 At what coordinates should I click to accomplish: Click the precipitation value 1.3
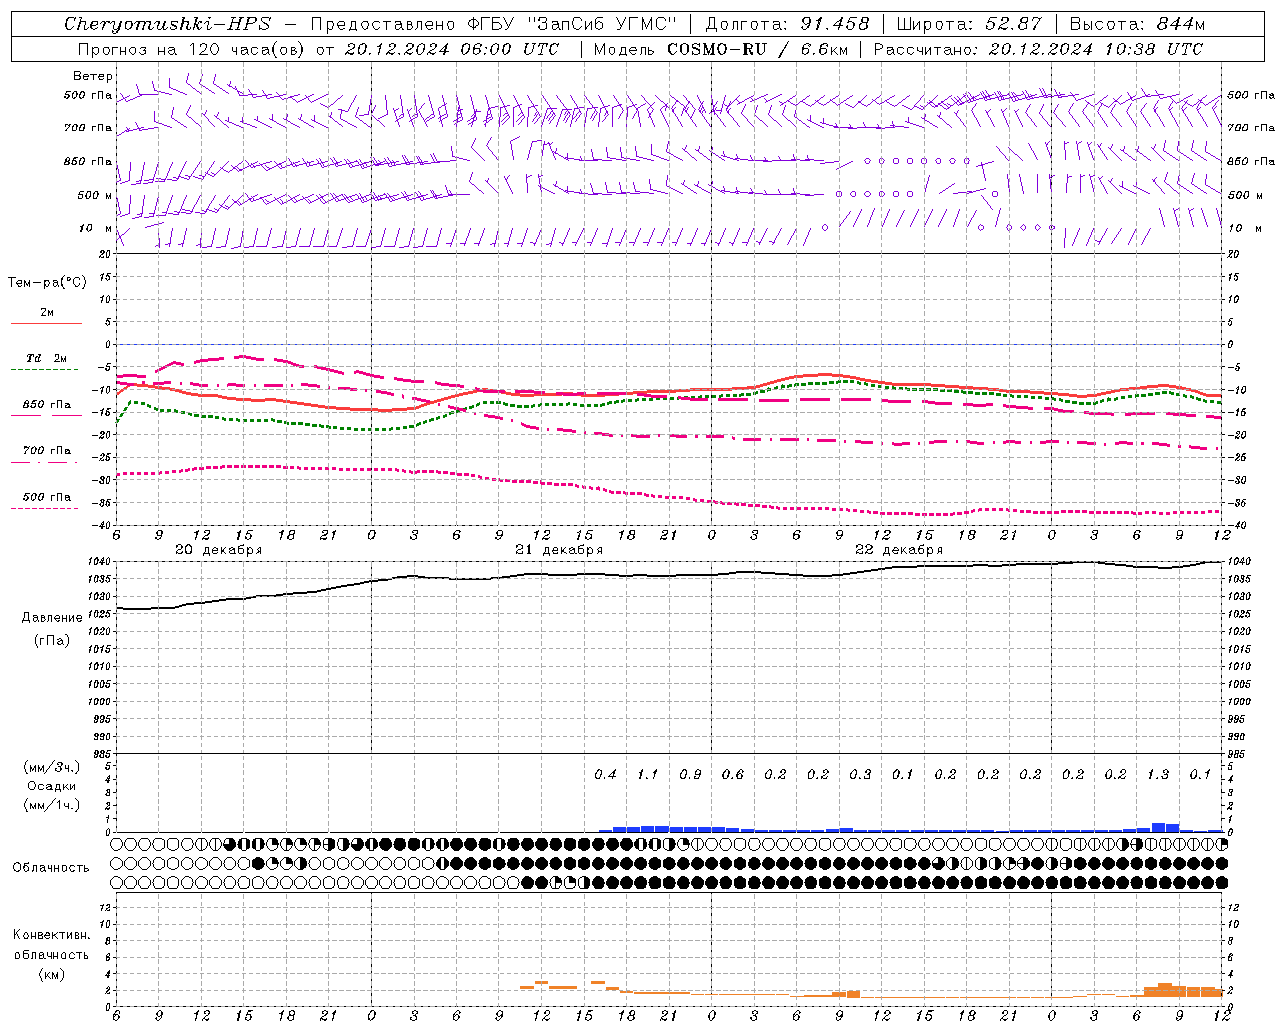pos(1158,774)
